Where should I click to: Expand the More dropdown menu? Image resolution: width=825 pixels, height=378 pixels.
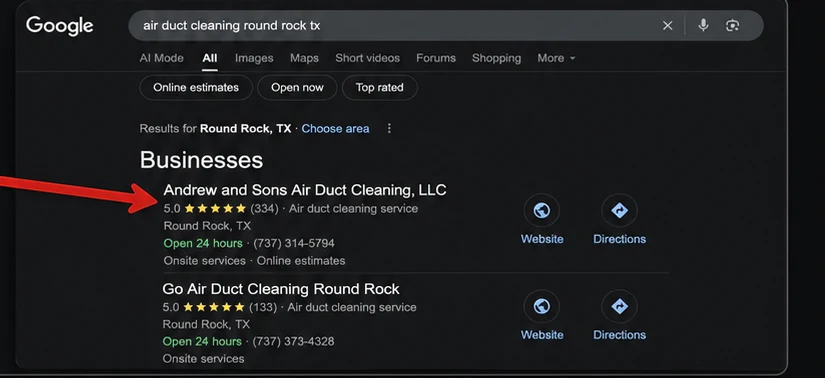(x=556, y=58)
